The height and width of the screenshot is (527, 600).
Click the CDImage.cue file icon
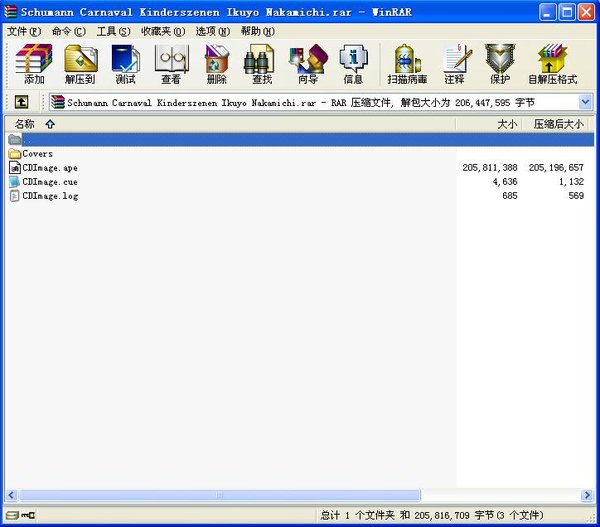click(15, 182)
